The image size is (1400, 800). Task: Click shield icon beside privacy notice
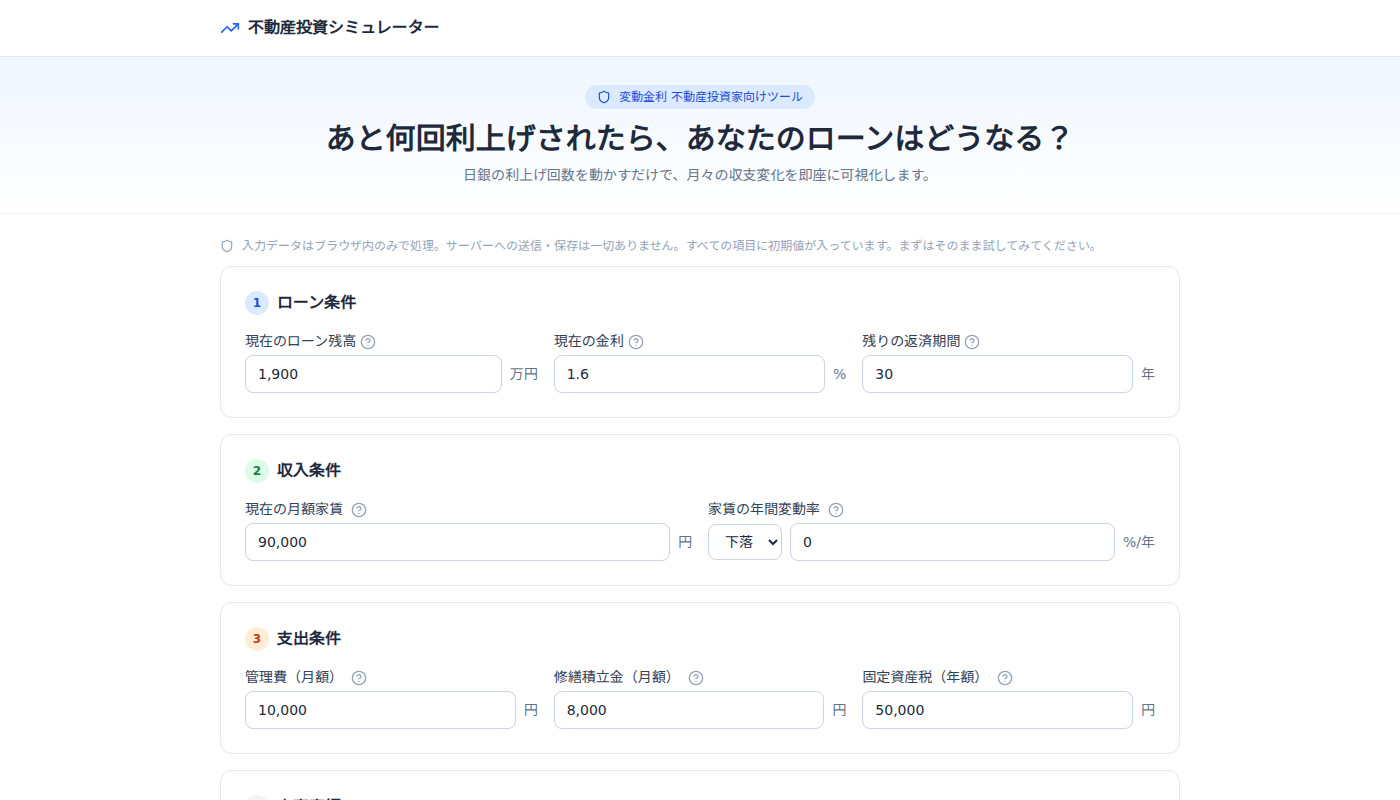click(227, 246)
